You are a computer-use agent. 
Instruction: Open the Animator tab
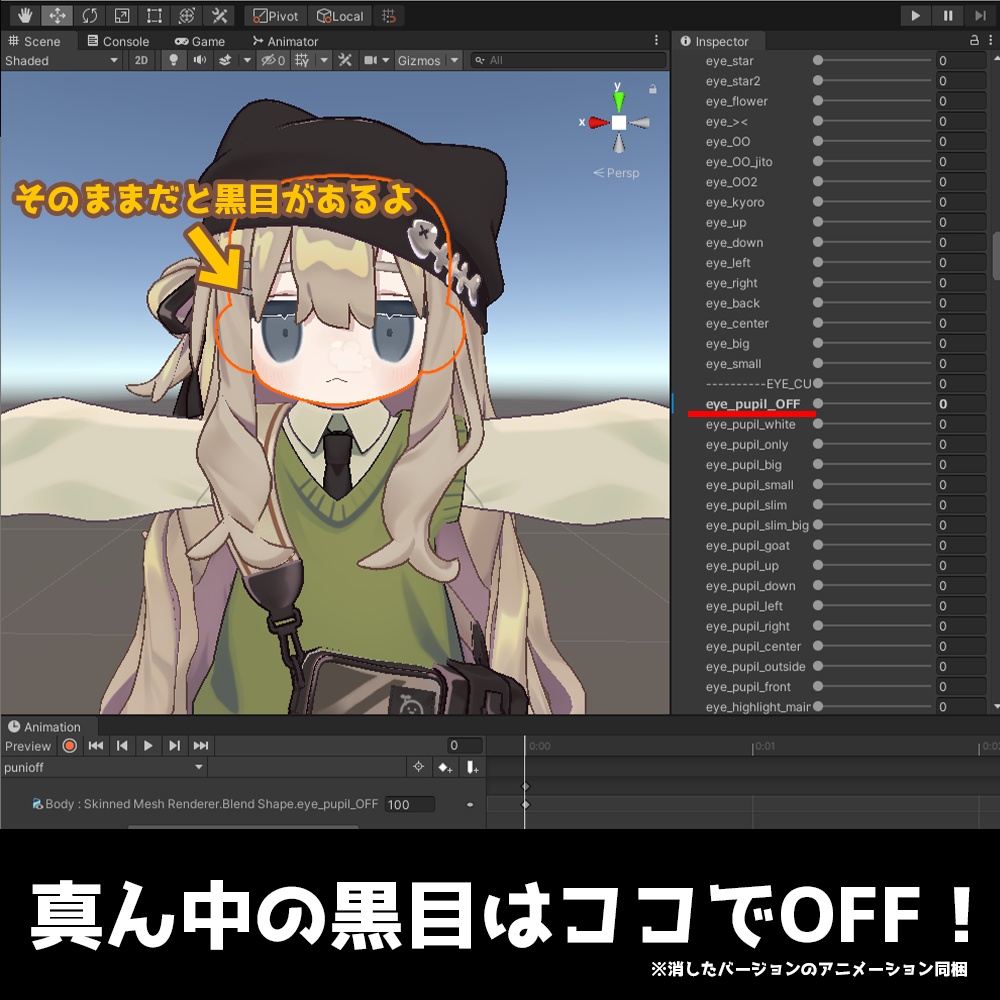286,41
